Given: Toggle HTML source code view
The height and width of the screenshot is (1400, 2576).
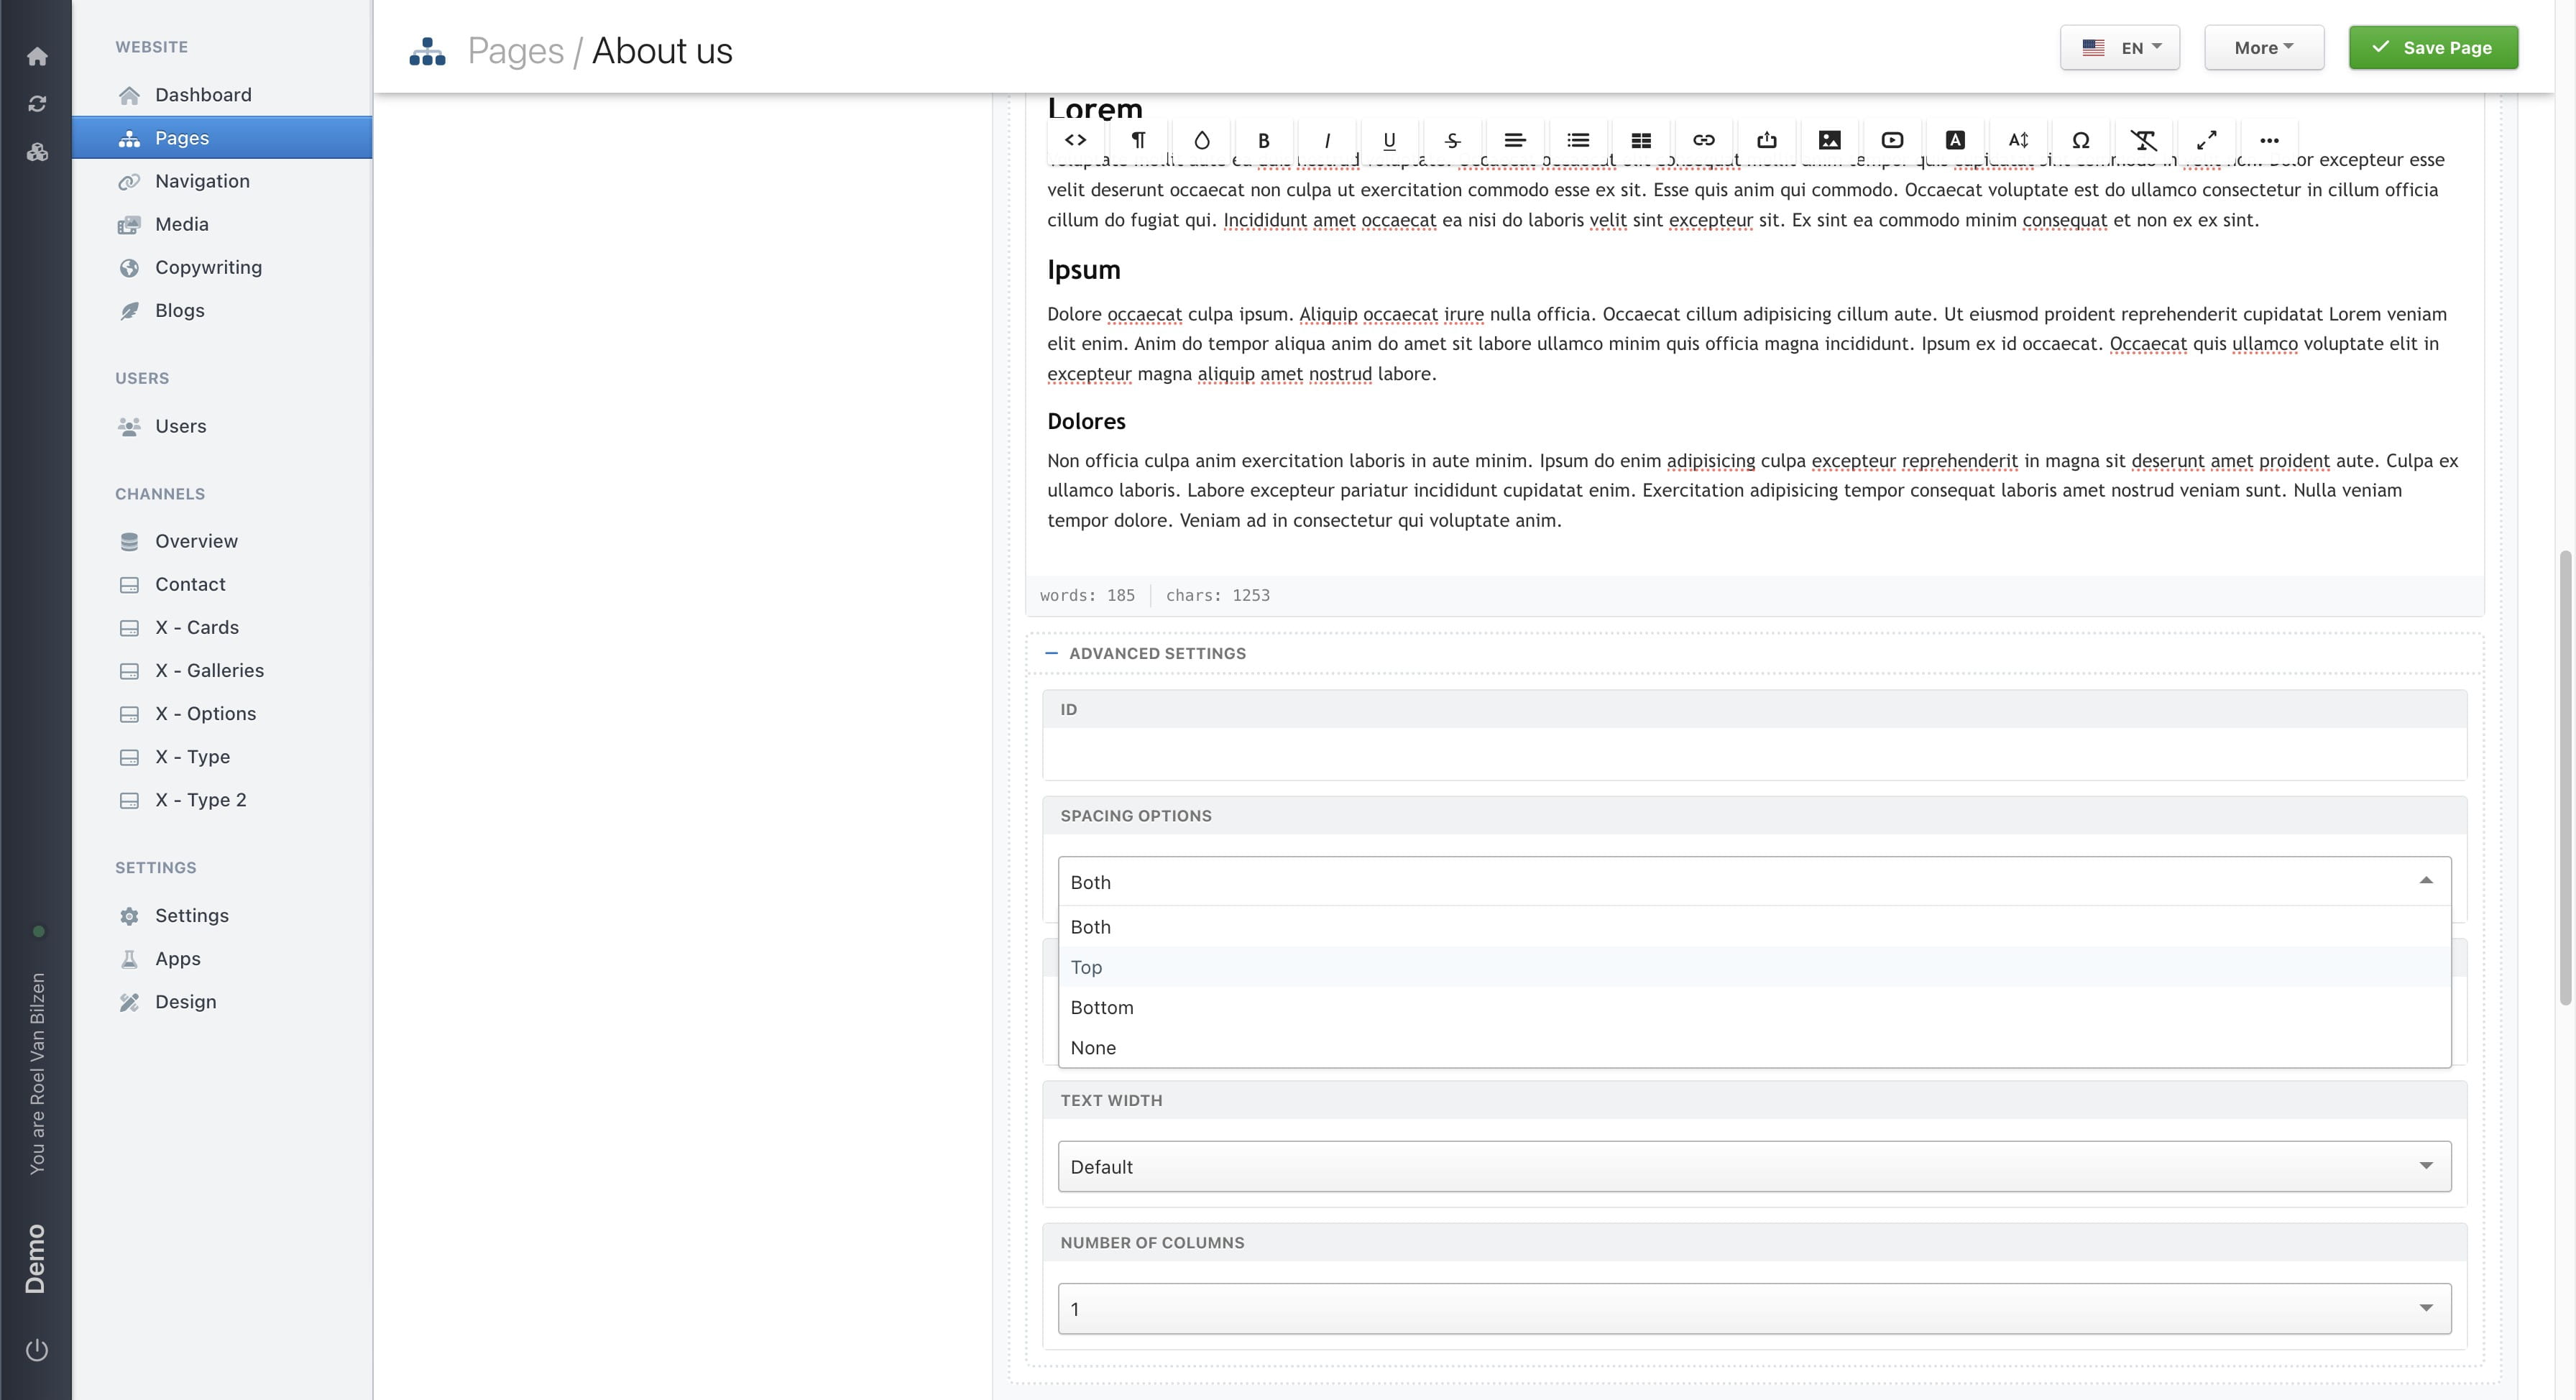Looking at the screenshot, I should 1075,140.
